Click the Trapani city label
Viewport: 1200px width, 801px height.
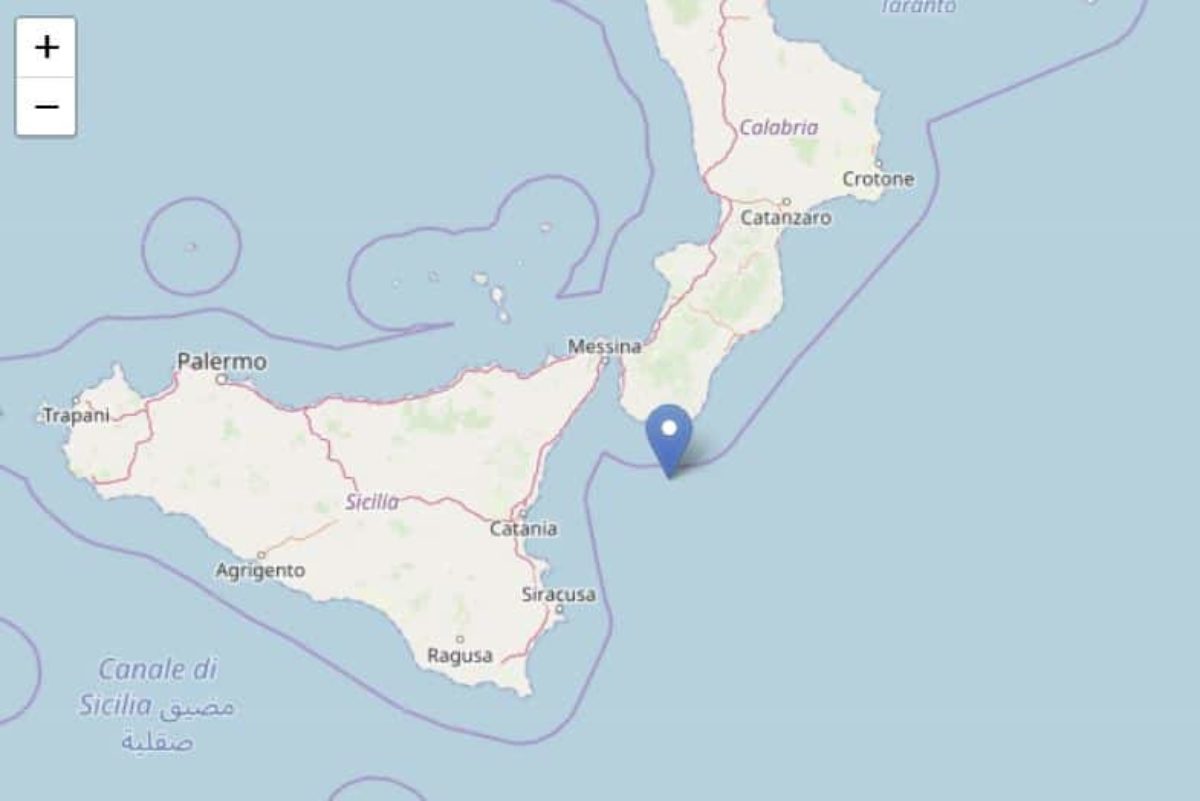(x=76, y=415)
